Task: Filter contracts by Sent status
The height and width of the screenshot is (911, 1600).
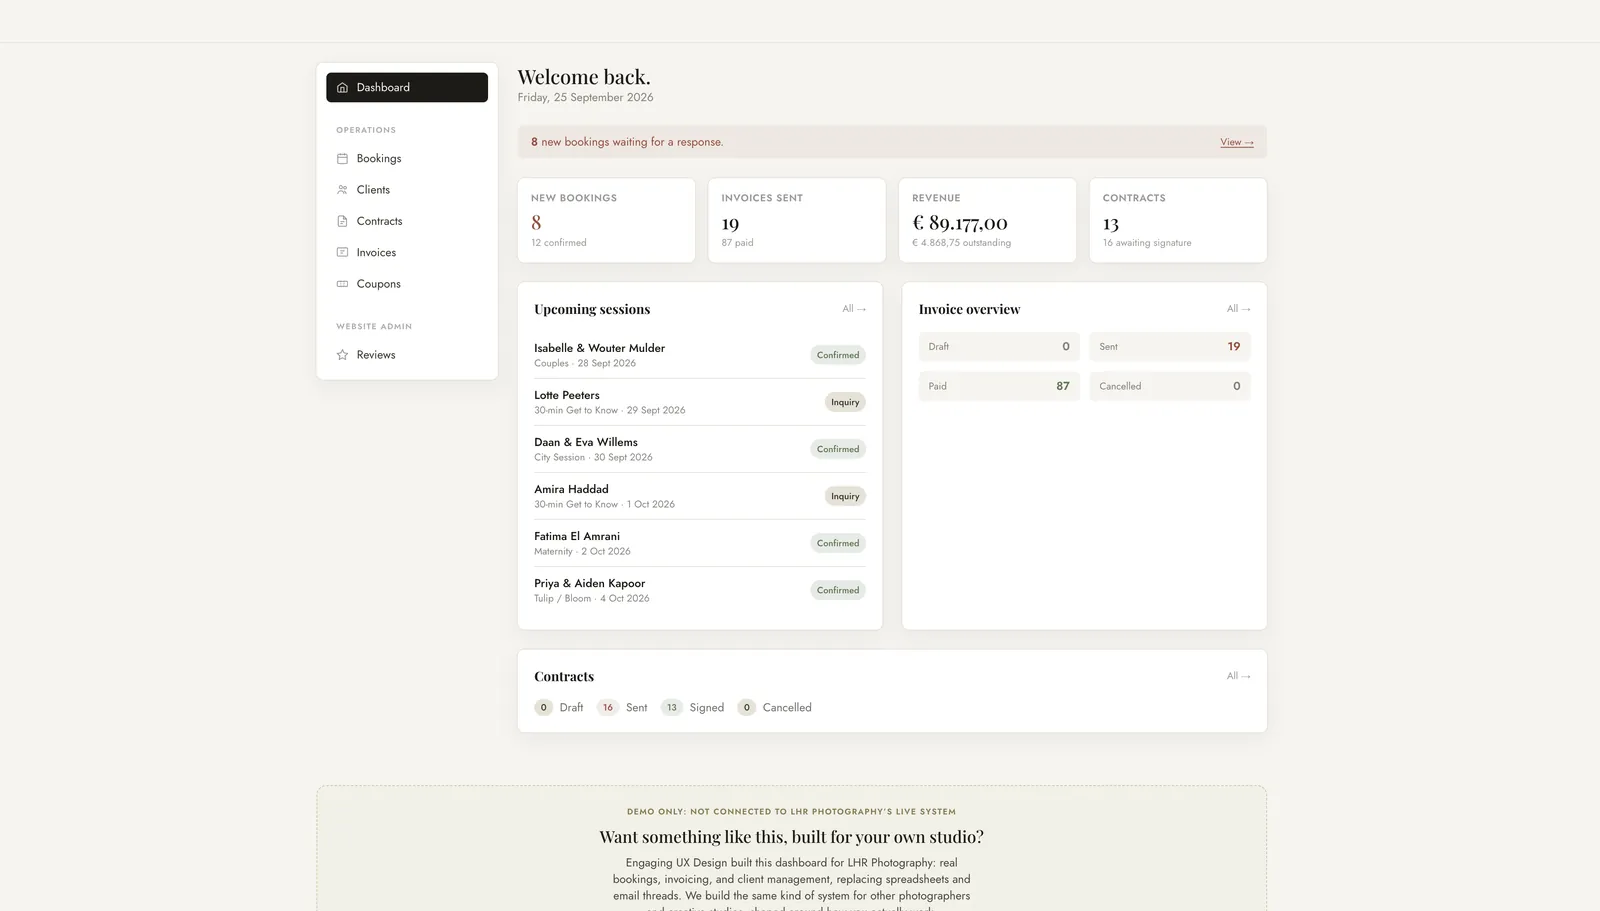Action: point(622,707)
